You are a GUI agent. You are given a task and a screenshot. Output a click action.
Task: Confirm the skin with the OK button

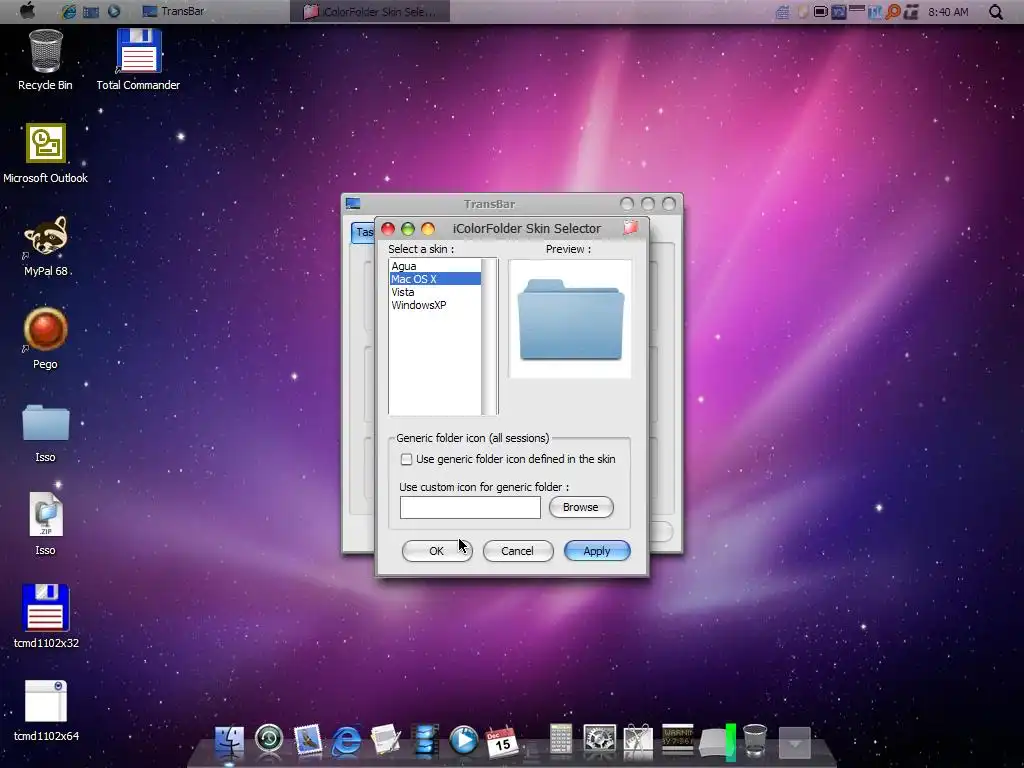pyautogui.click(x=436, y=551)
